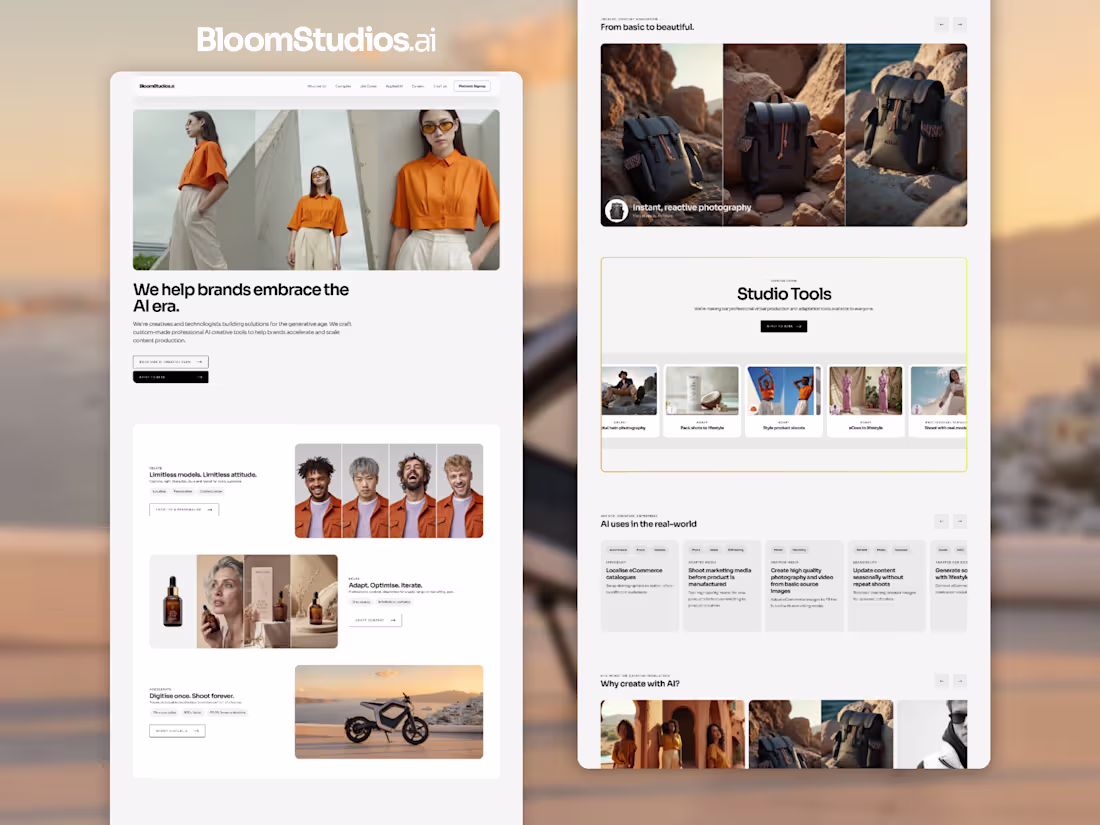Open the "Pack shots to lifestyle" card thumbnail
Image resolution: width=1100 pixels, height=825 pixels.
(702, 390)
